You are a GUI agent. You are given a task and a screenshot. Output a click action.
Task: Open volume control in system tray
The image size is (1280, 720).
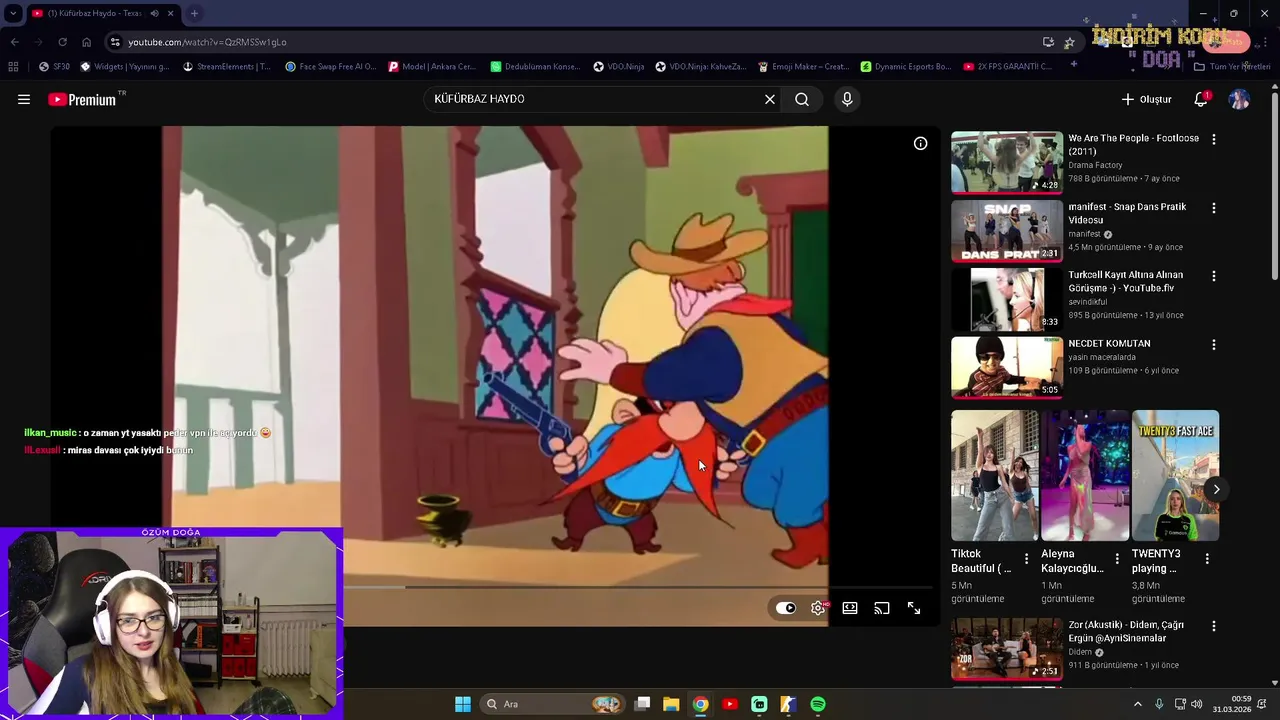[x=1197, y=704]
